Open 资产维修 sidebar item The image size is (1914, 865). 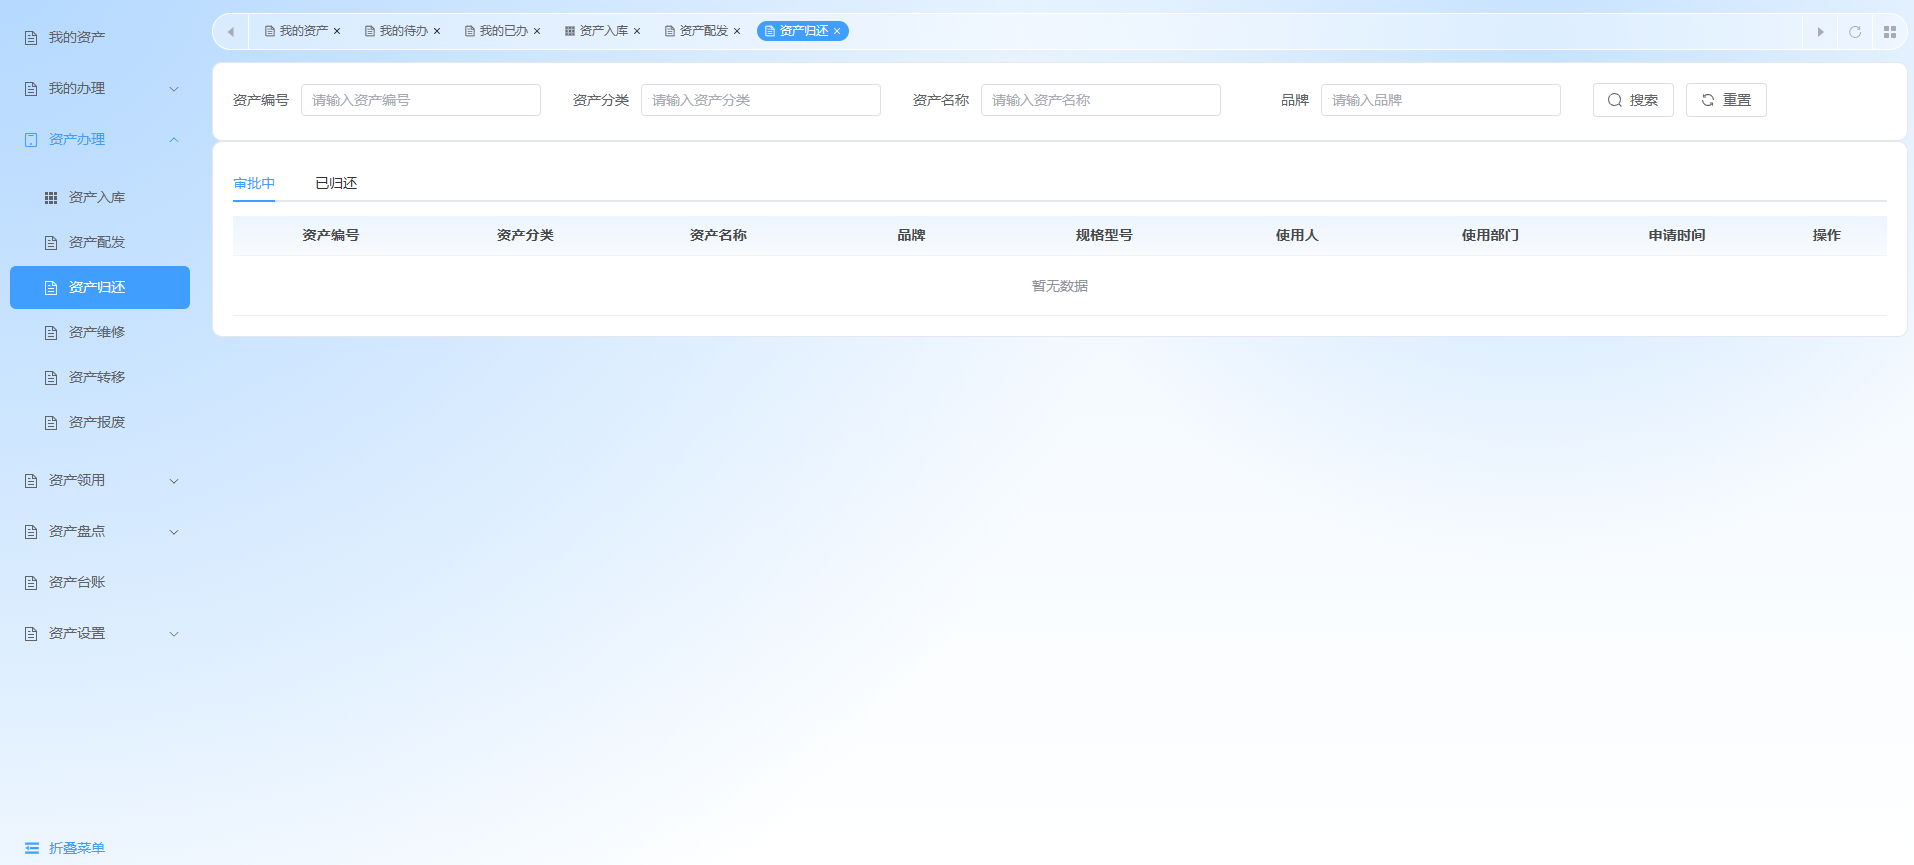coord(97,332)
